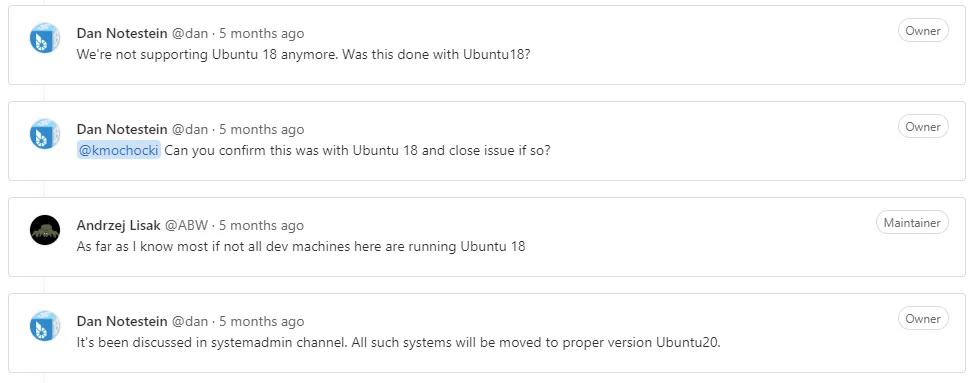Viewport: 974px width, 383px height.
Task: Open Dan's avatar beside the @kmochocki comment
Action: click(45, 134)
